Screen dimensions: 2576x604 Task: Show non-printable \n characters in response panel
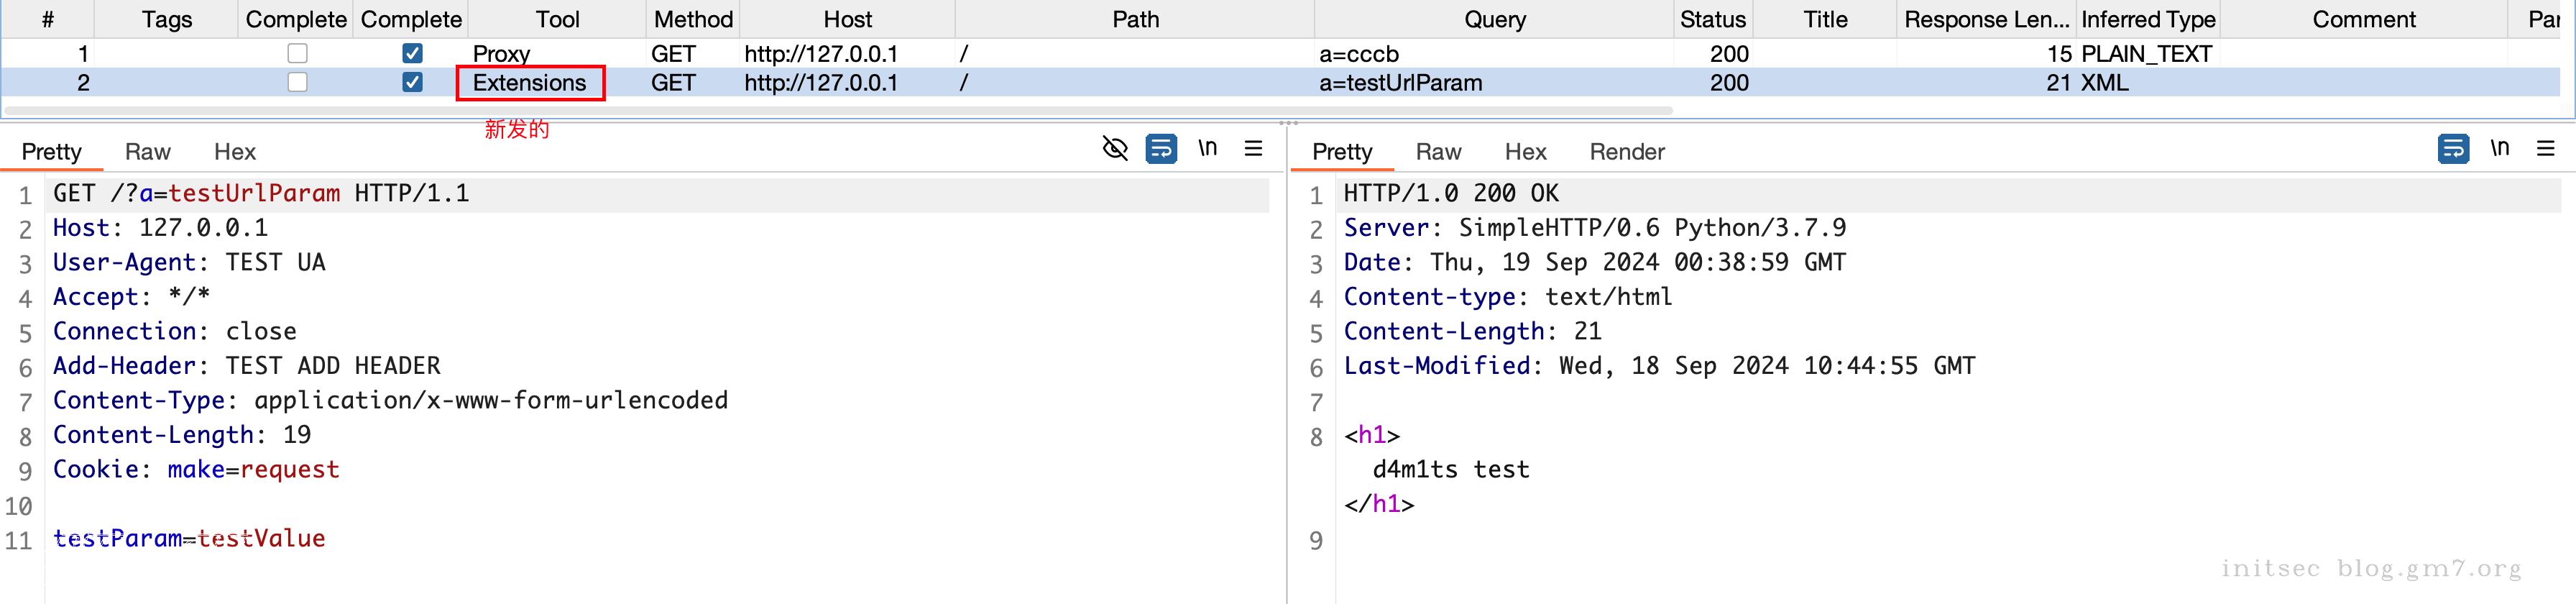(x=2499, y=149)
